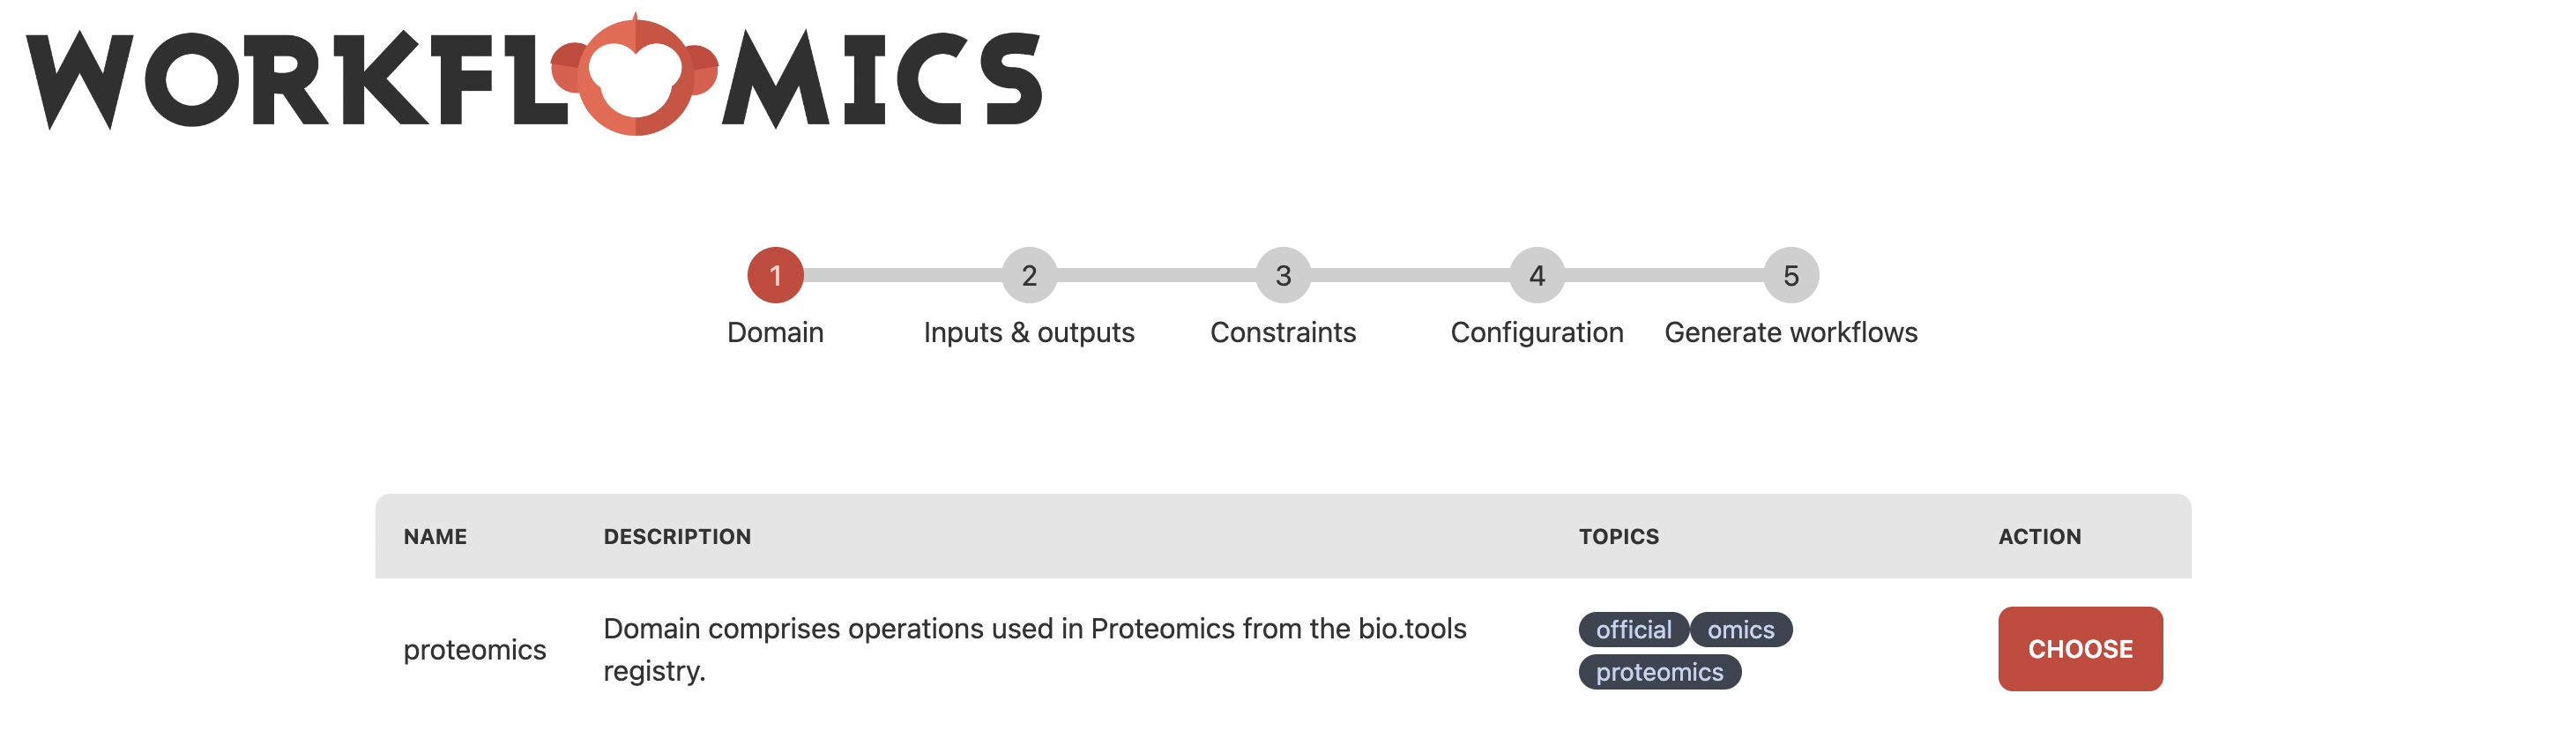2576x753 pixels.
Task: Go to step 2 circle
Action: pyautogui.click(x=1029, y=275)
